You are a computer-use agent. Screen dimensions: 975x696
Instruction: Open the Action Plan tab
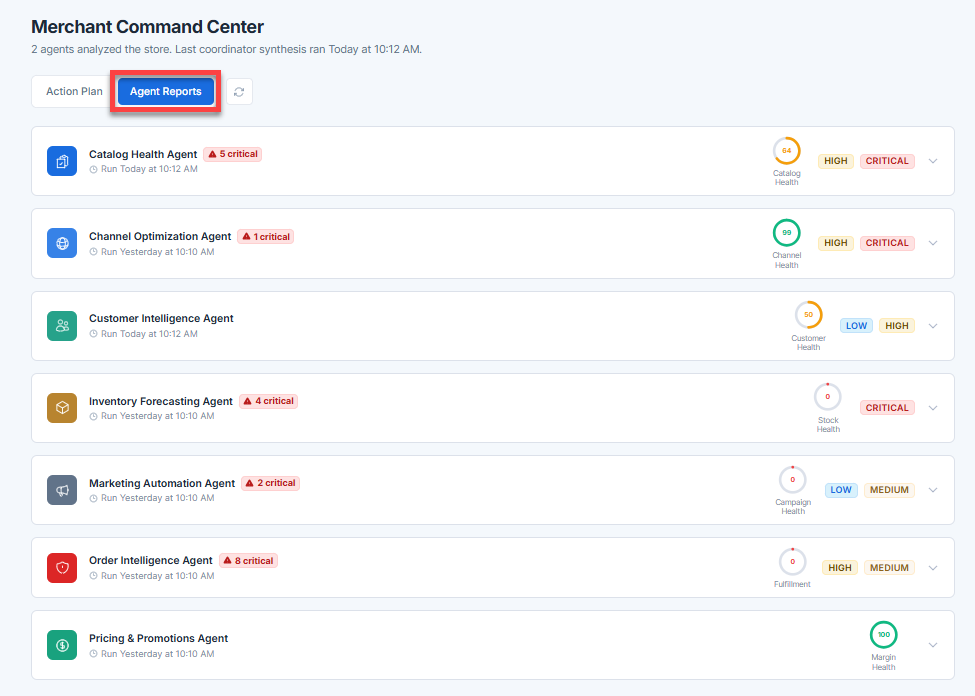pyautogui.click(x=74, y=91)
